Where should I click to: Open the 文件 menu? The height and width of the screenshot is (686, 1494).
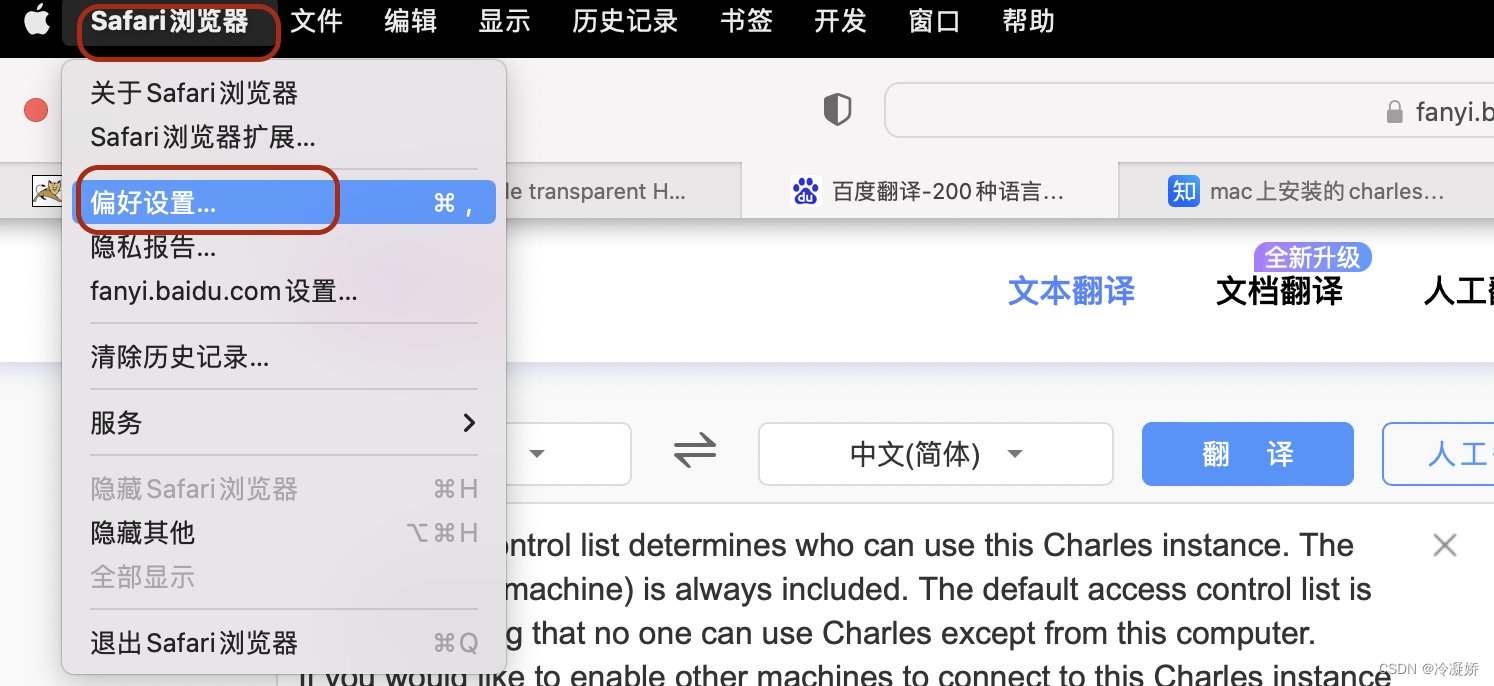[316, 21]
